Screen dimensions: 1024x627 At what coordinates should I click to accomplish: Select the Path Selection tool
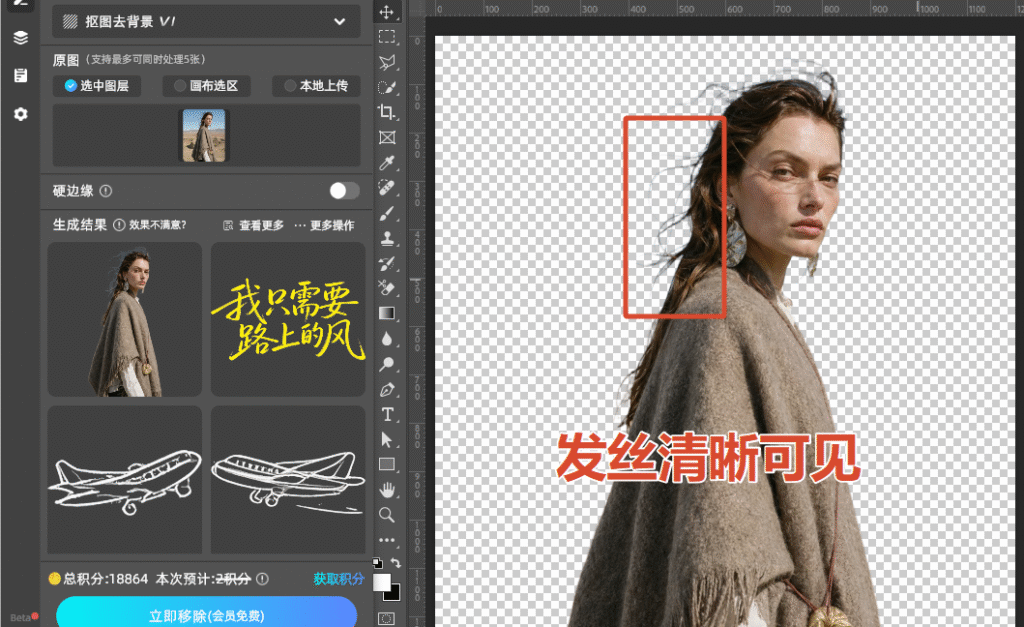pyautogui.click(x=387, y=440)
